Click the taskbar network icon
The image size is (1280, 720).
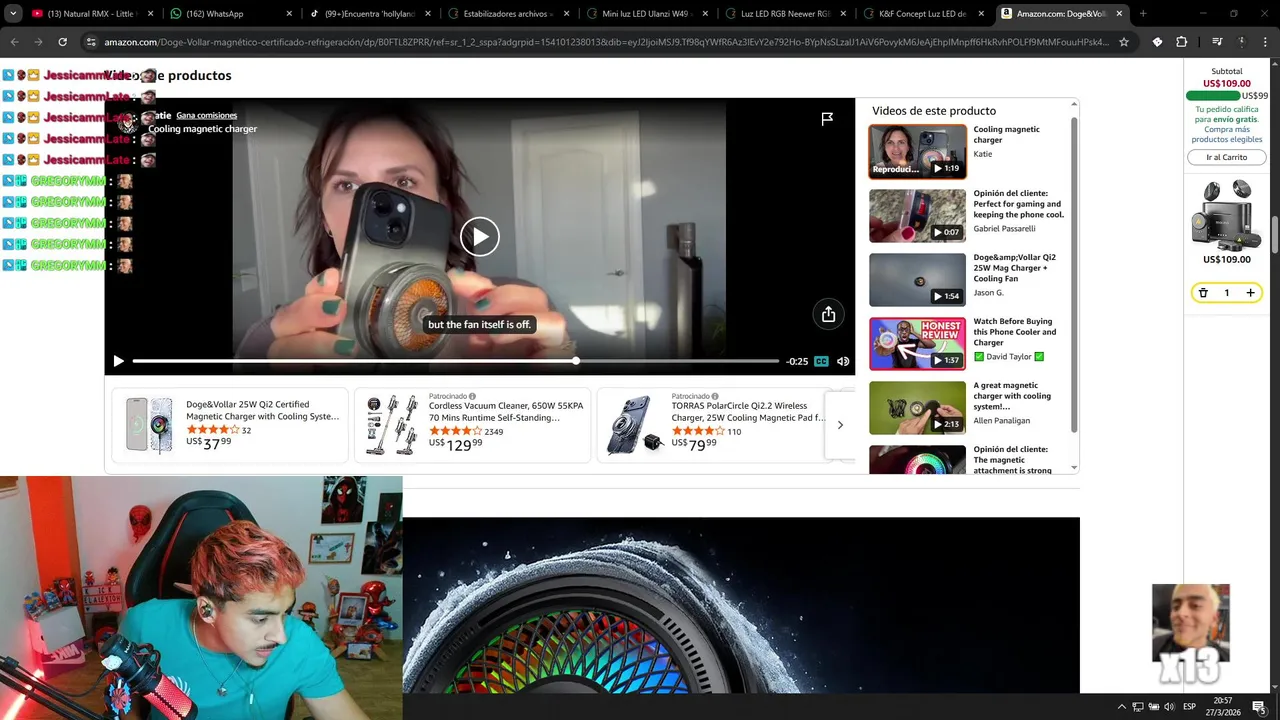coord(1138,707)
